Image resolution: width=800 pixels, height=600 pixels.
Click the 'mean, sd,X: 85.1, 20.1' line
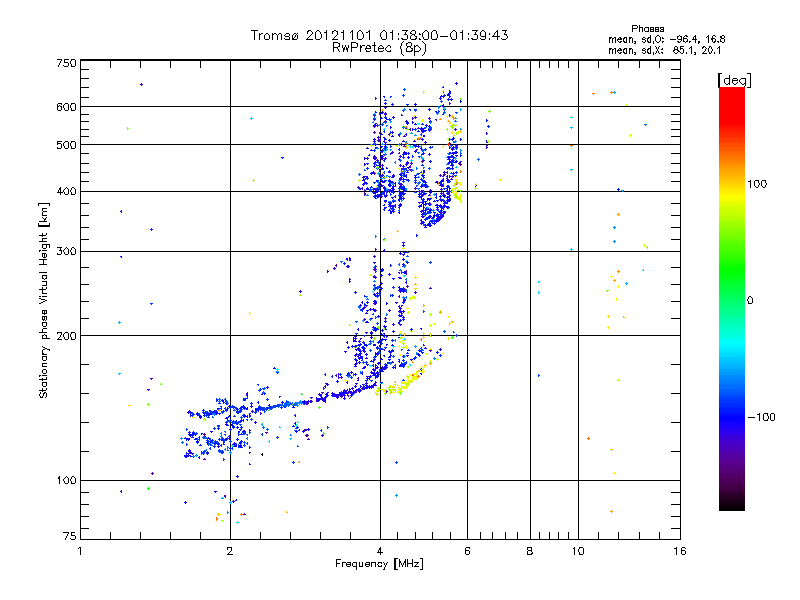pyautogui.click(x=664, y=50)
